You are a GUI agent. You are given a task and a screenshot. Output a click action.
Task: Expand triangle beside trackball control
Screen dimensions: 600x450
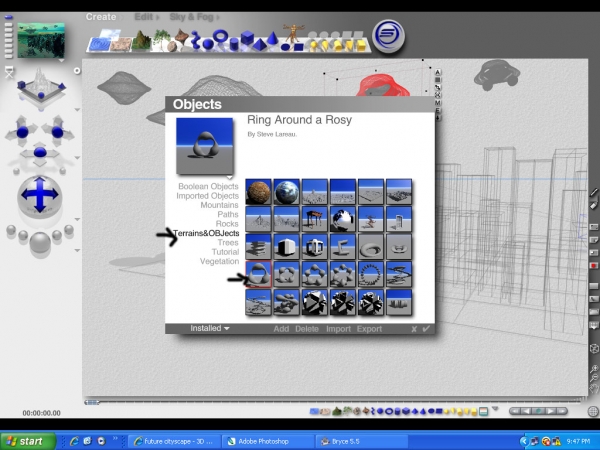[x=77, y=219]
